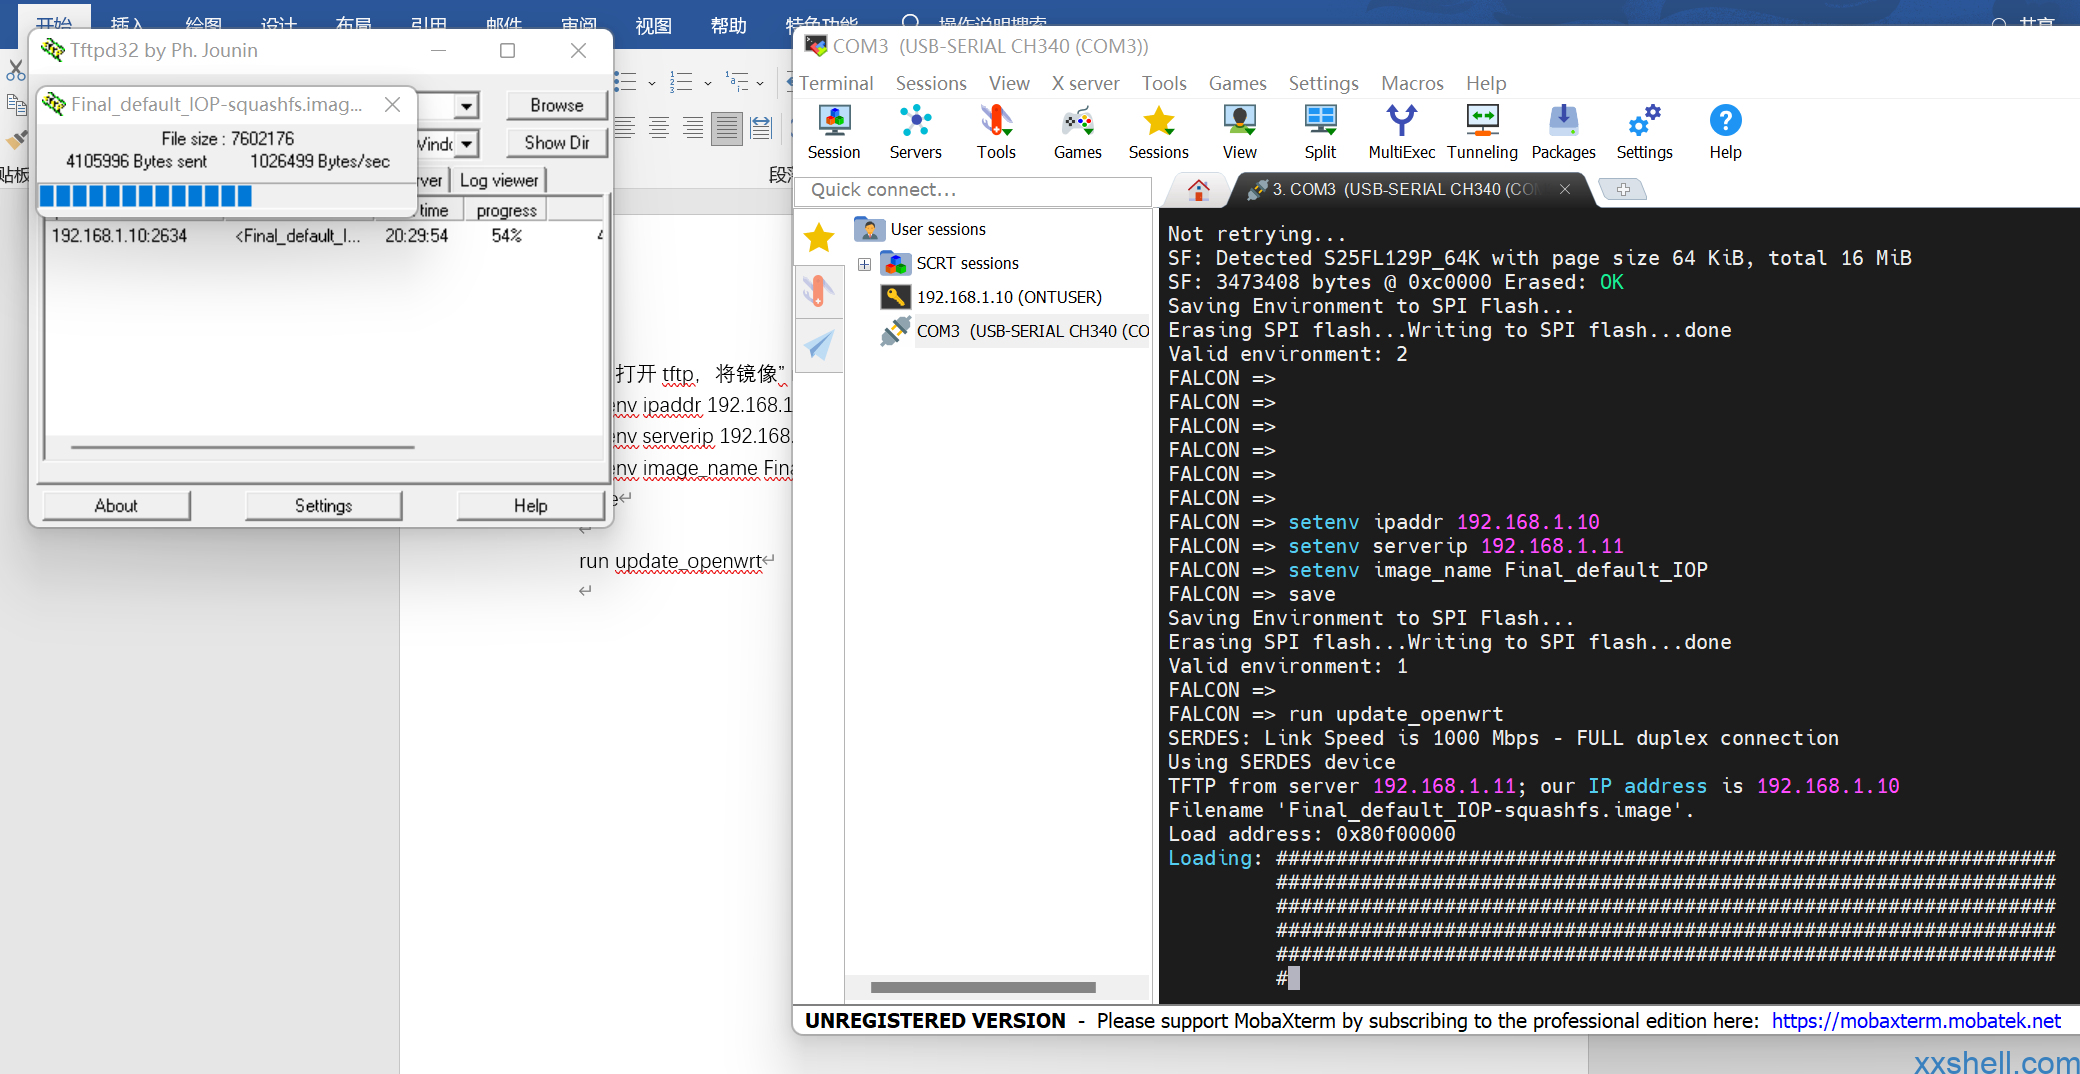Open the Macros menu
The image size is (2080, 1074).
[1411, 83]
